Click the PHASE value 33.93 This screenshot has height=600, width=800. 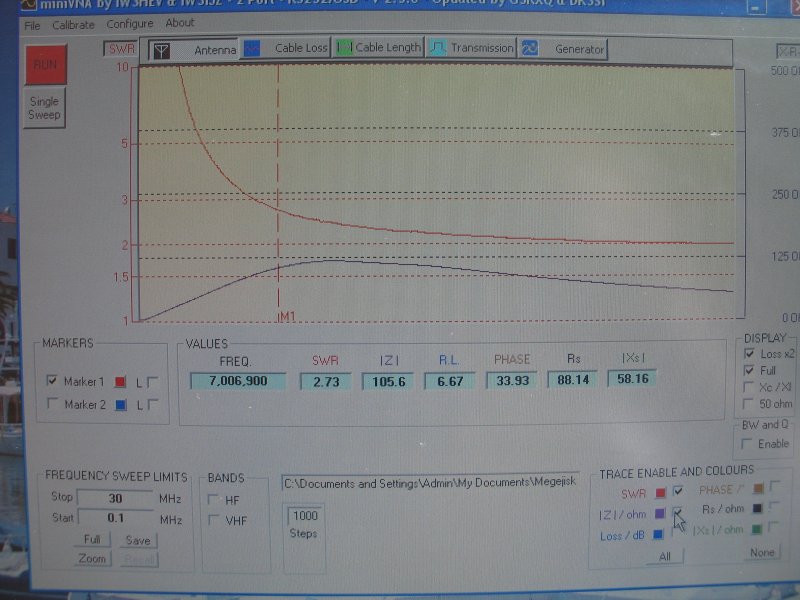pos(512,380)
